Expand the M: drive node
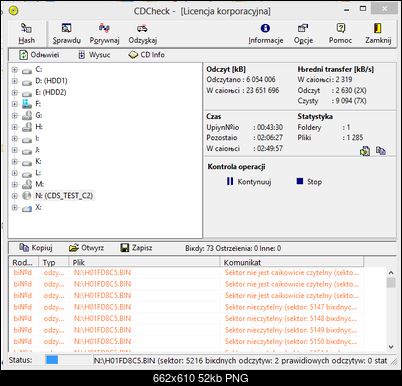The image size is (402, 386). [x=14, y=184]
